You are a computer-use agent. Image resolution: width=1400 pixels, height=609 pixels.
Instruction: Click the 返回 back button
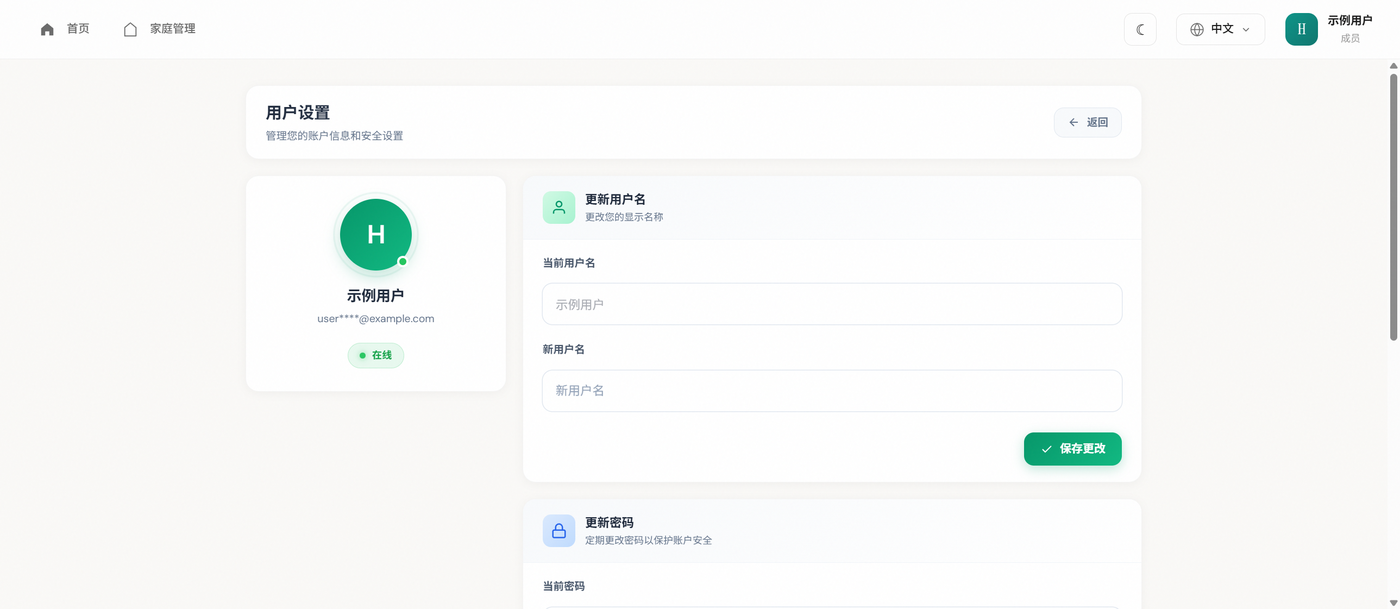(x=1088, y=122)
